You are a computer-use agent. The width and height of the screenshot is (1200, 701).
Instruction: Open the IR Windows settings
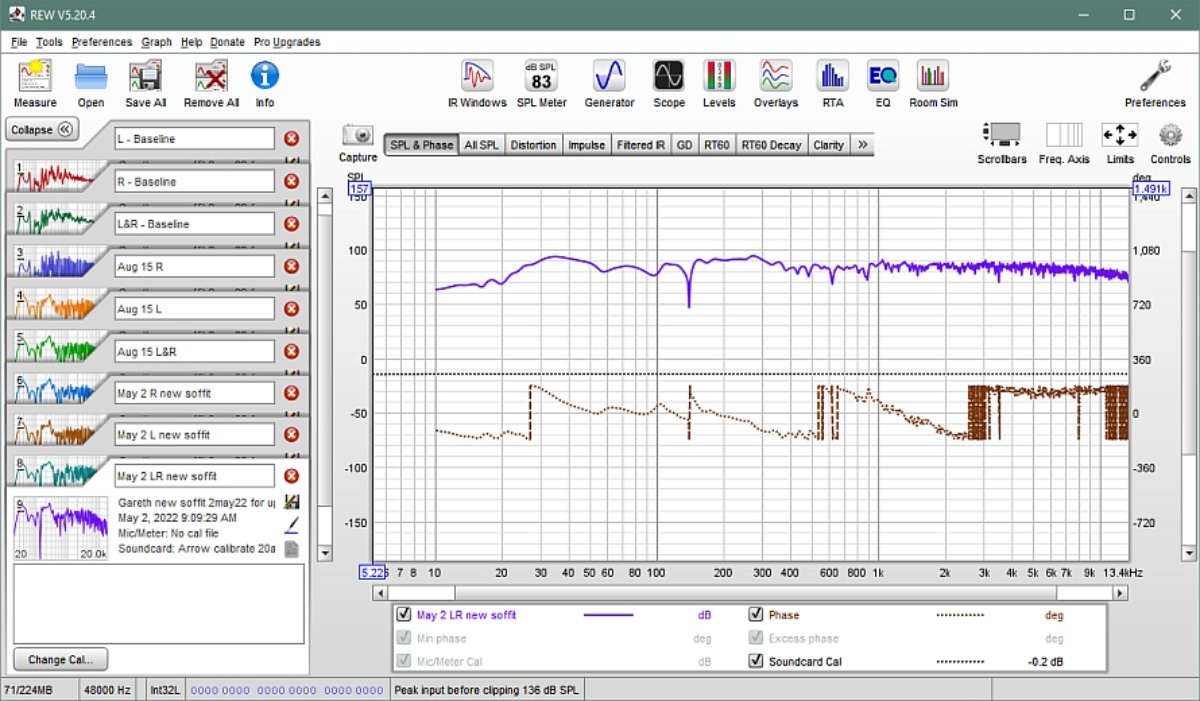click(477, 77)
